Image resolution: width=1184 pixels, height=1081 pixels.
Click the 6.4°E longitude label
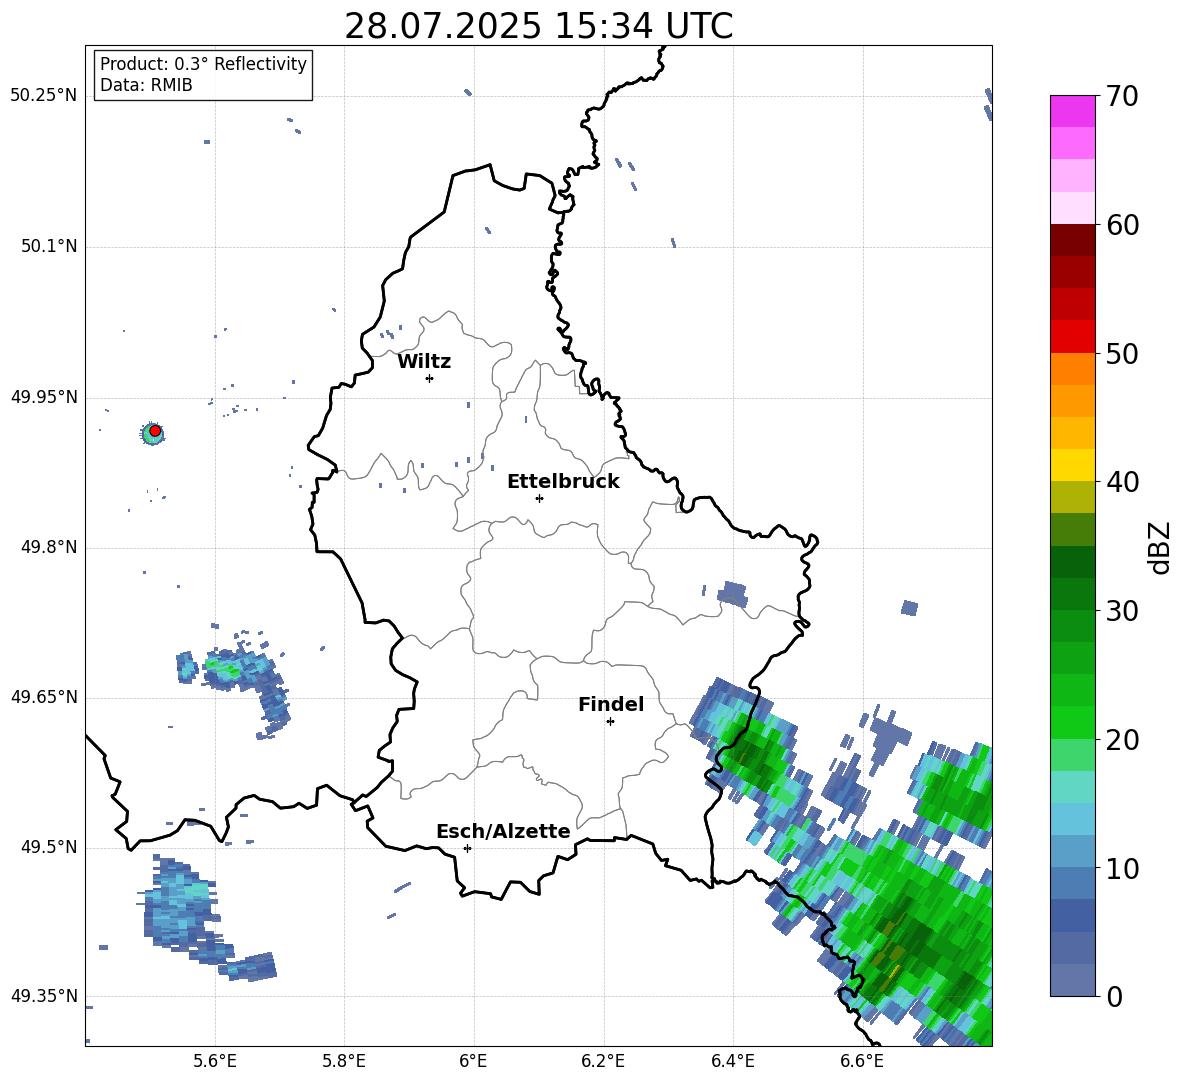tap(732, 1061)
